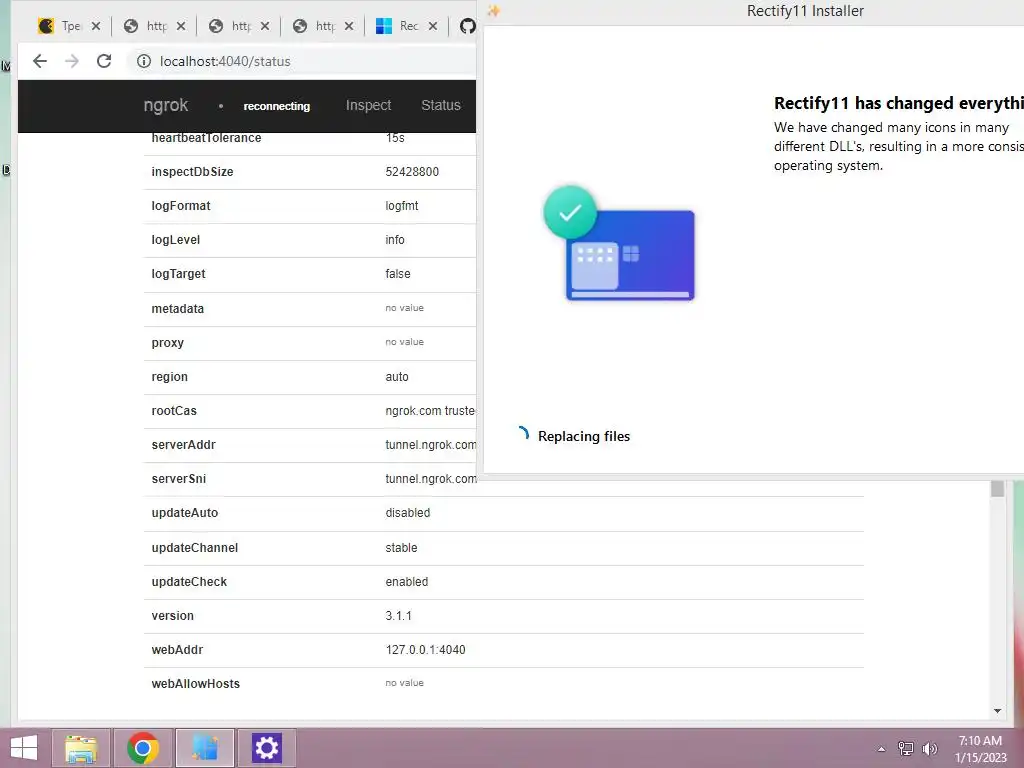Screen dimensions: 1024x768
Task: Open the GitHub tab
Action: pos(467,26)
